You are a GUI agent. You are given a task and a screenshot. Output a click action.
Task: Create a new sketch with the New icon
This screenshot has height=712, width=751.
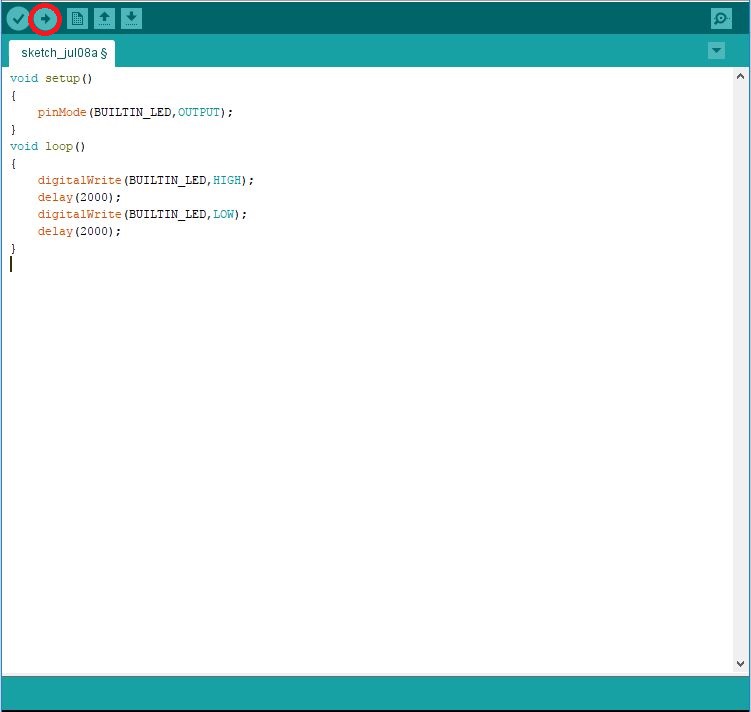77,19
